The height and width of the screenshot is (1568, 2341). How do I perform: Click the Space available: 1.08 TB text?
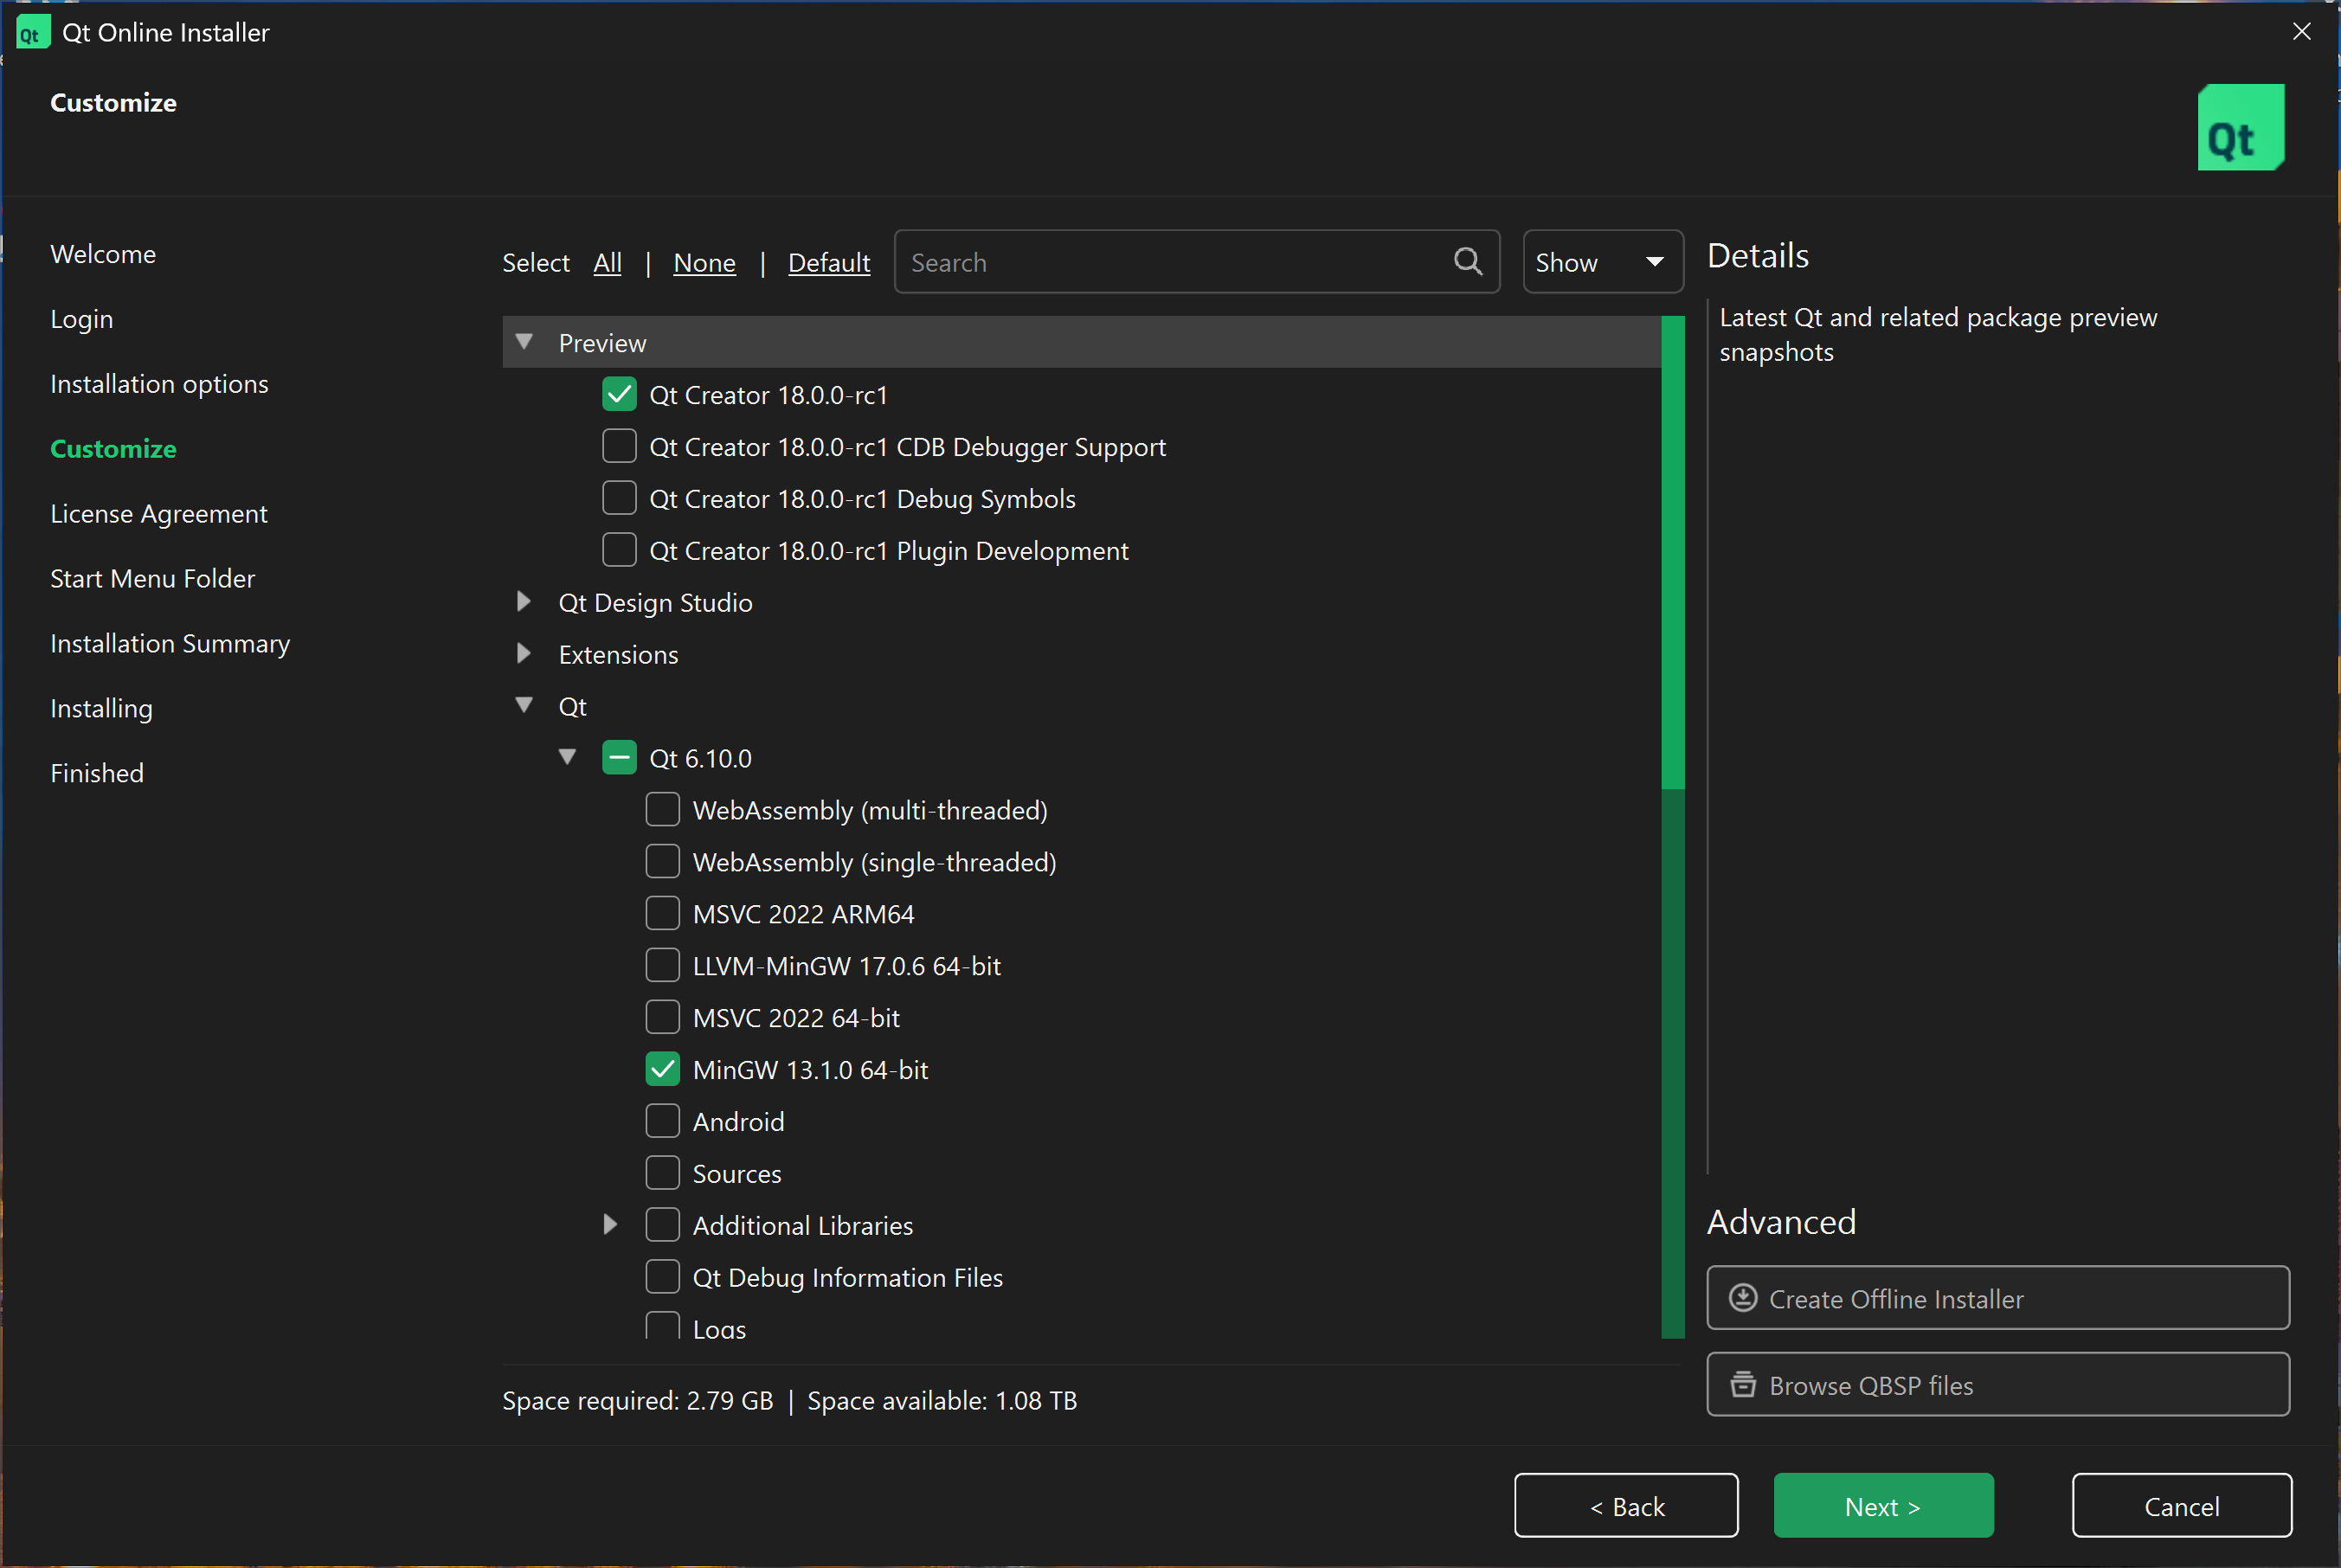click(942, 1401)
